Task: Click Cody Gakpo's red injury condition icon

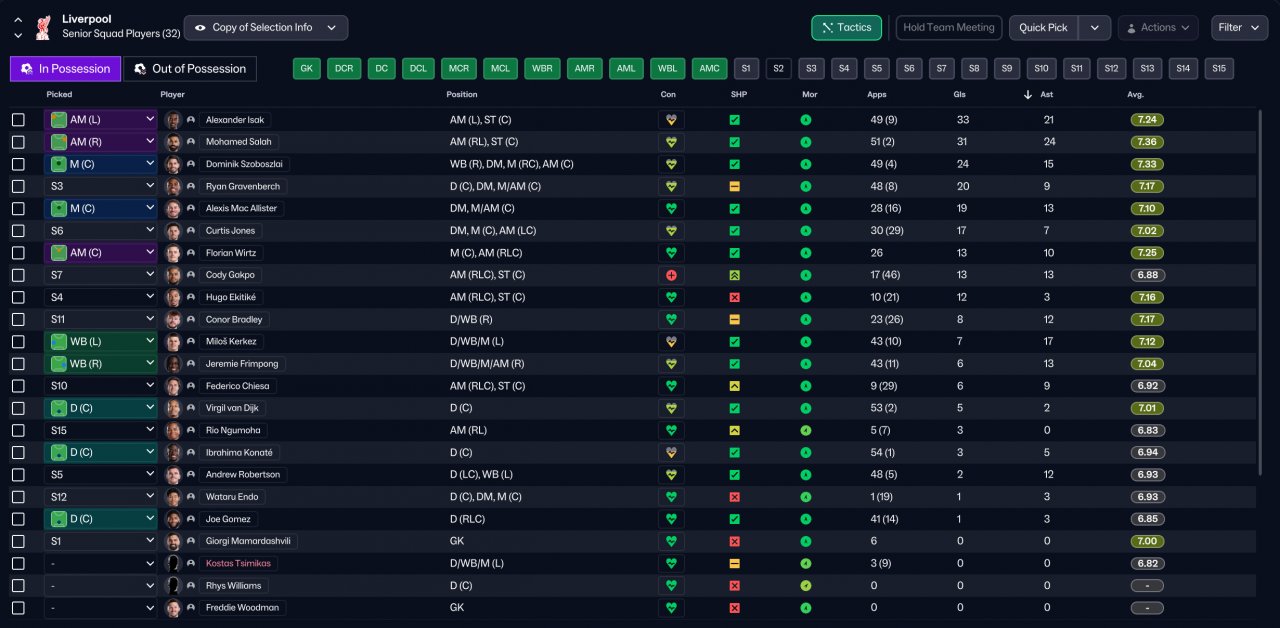Action: (x=671, y=275)
